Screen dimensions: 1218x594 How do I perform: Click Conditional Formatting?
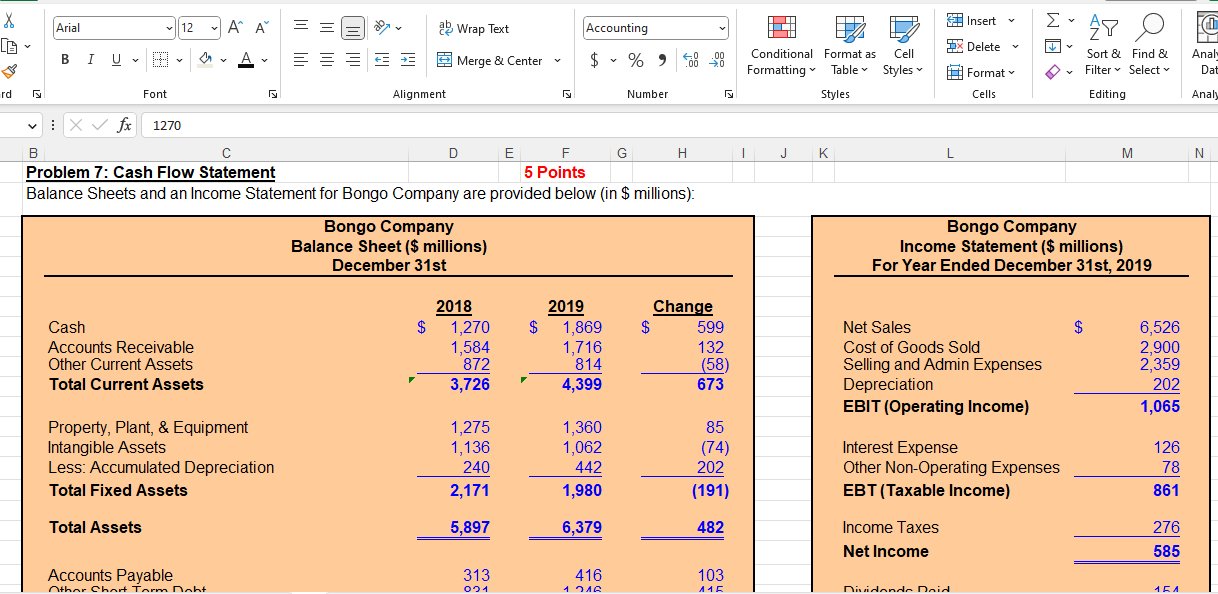[x=781, y=46]
